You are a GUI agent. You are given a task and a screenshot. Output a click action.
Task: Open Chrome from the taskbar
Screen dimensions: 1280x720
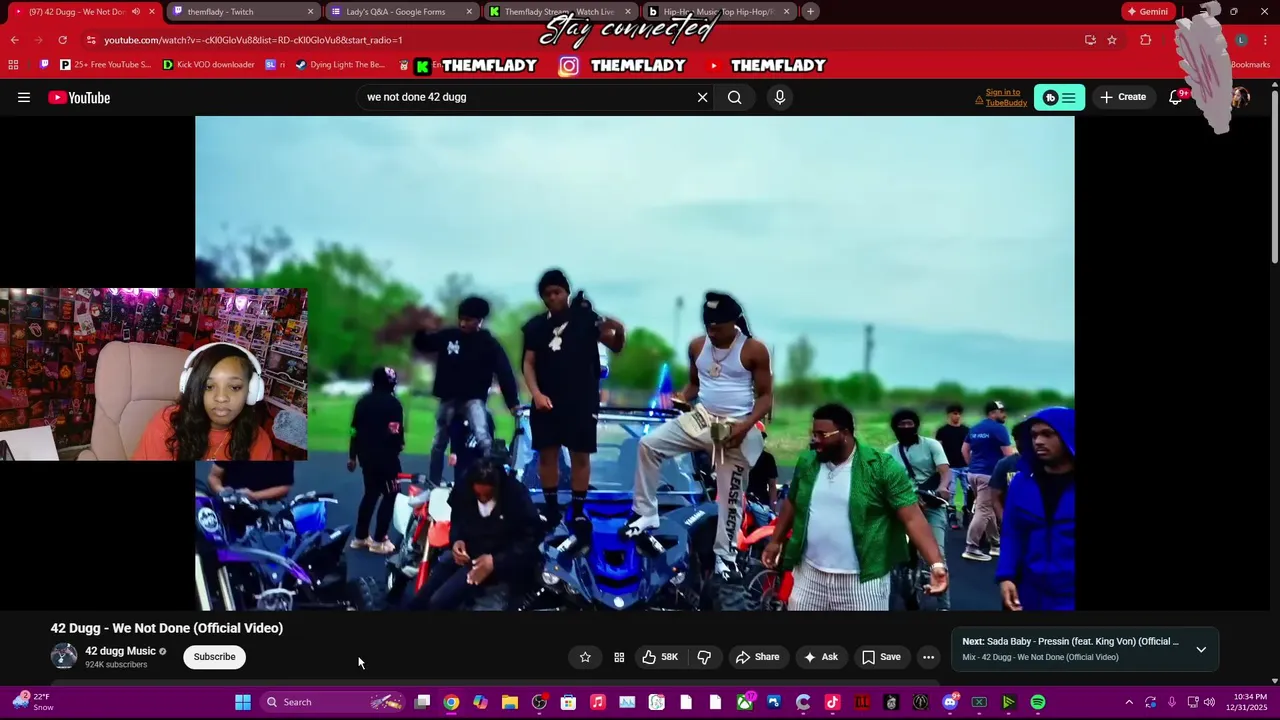[451, 702]
